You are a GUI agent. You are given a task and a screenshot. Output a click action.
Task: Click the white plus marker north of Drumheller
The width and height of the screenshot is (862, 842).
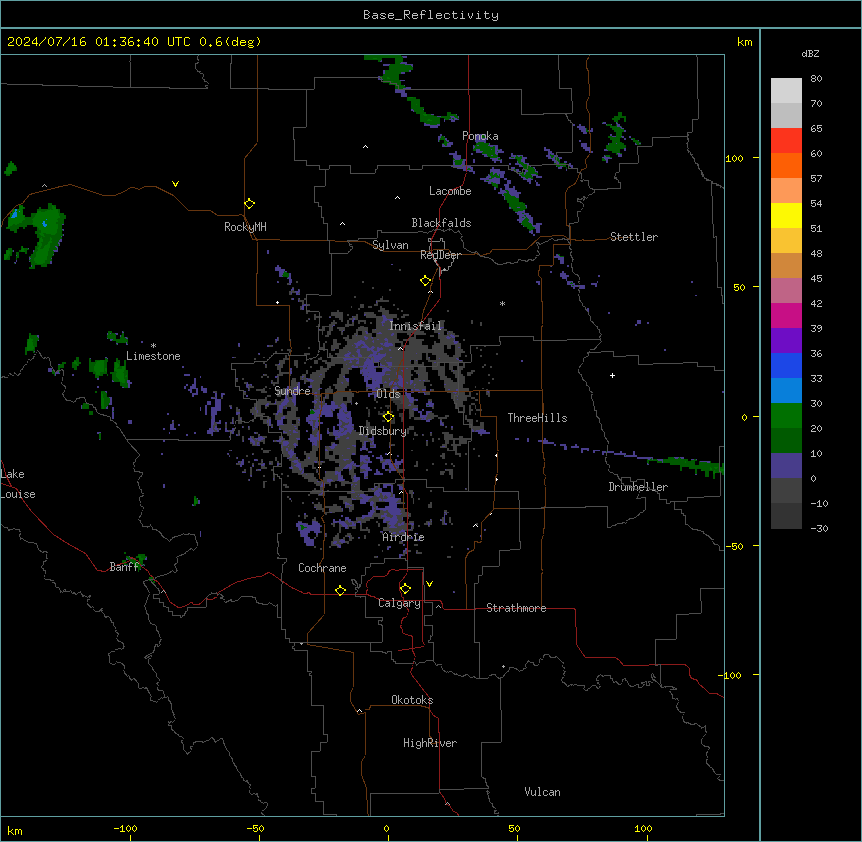[612, 375]
